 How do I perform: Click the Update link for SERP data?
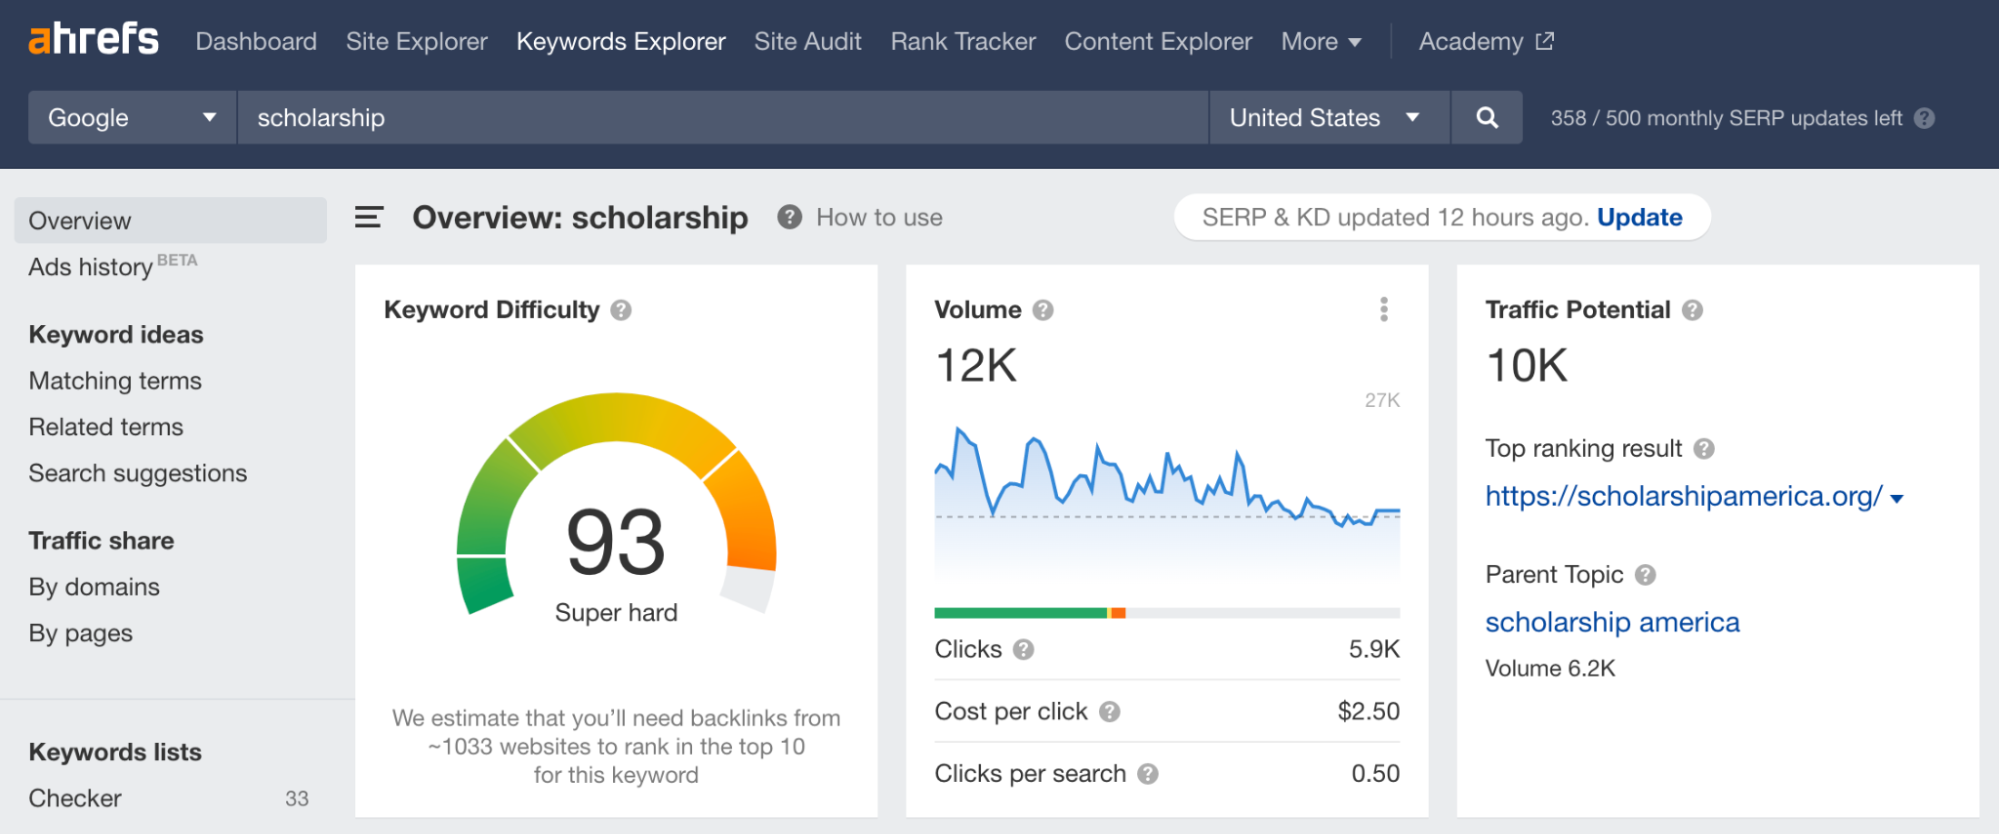pyautogui.click(x=1639, y=217)
